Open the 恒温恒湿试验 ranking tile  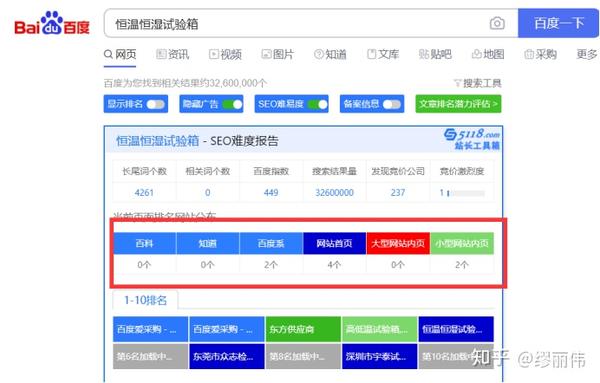(456, 329)
